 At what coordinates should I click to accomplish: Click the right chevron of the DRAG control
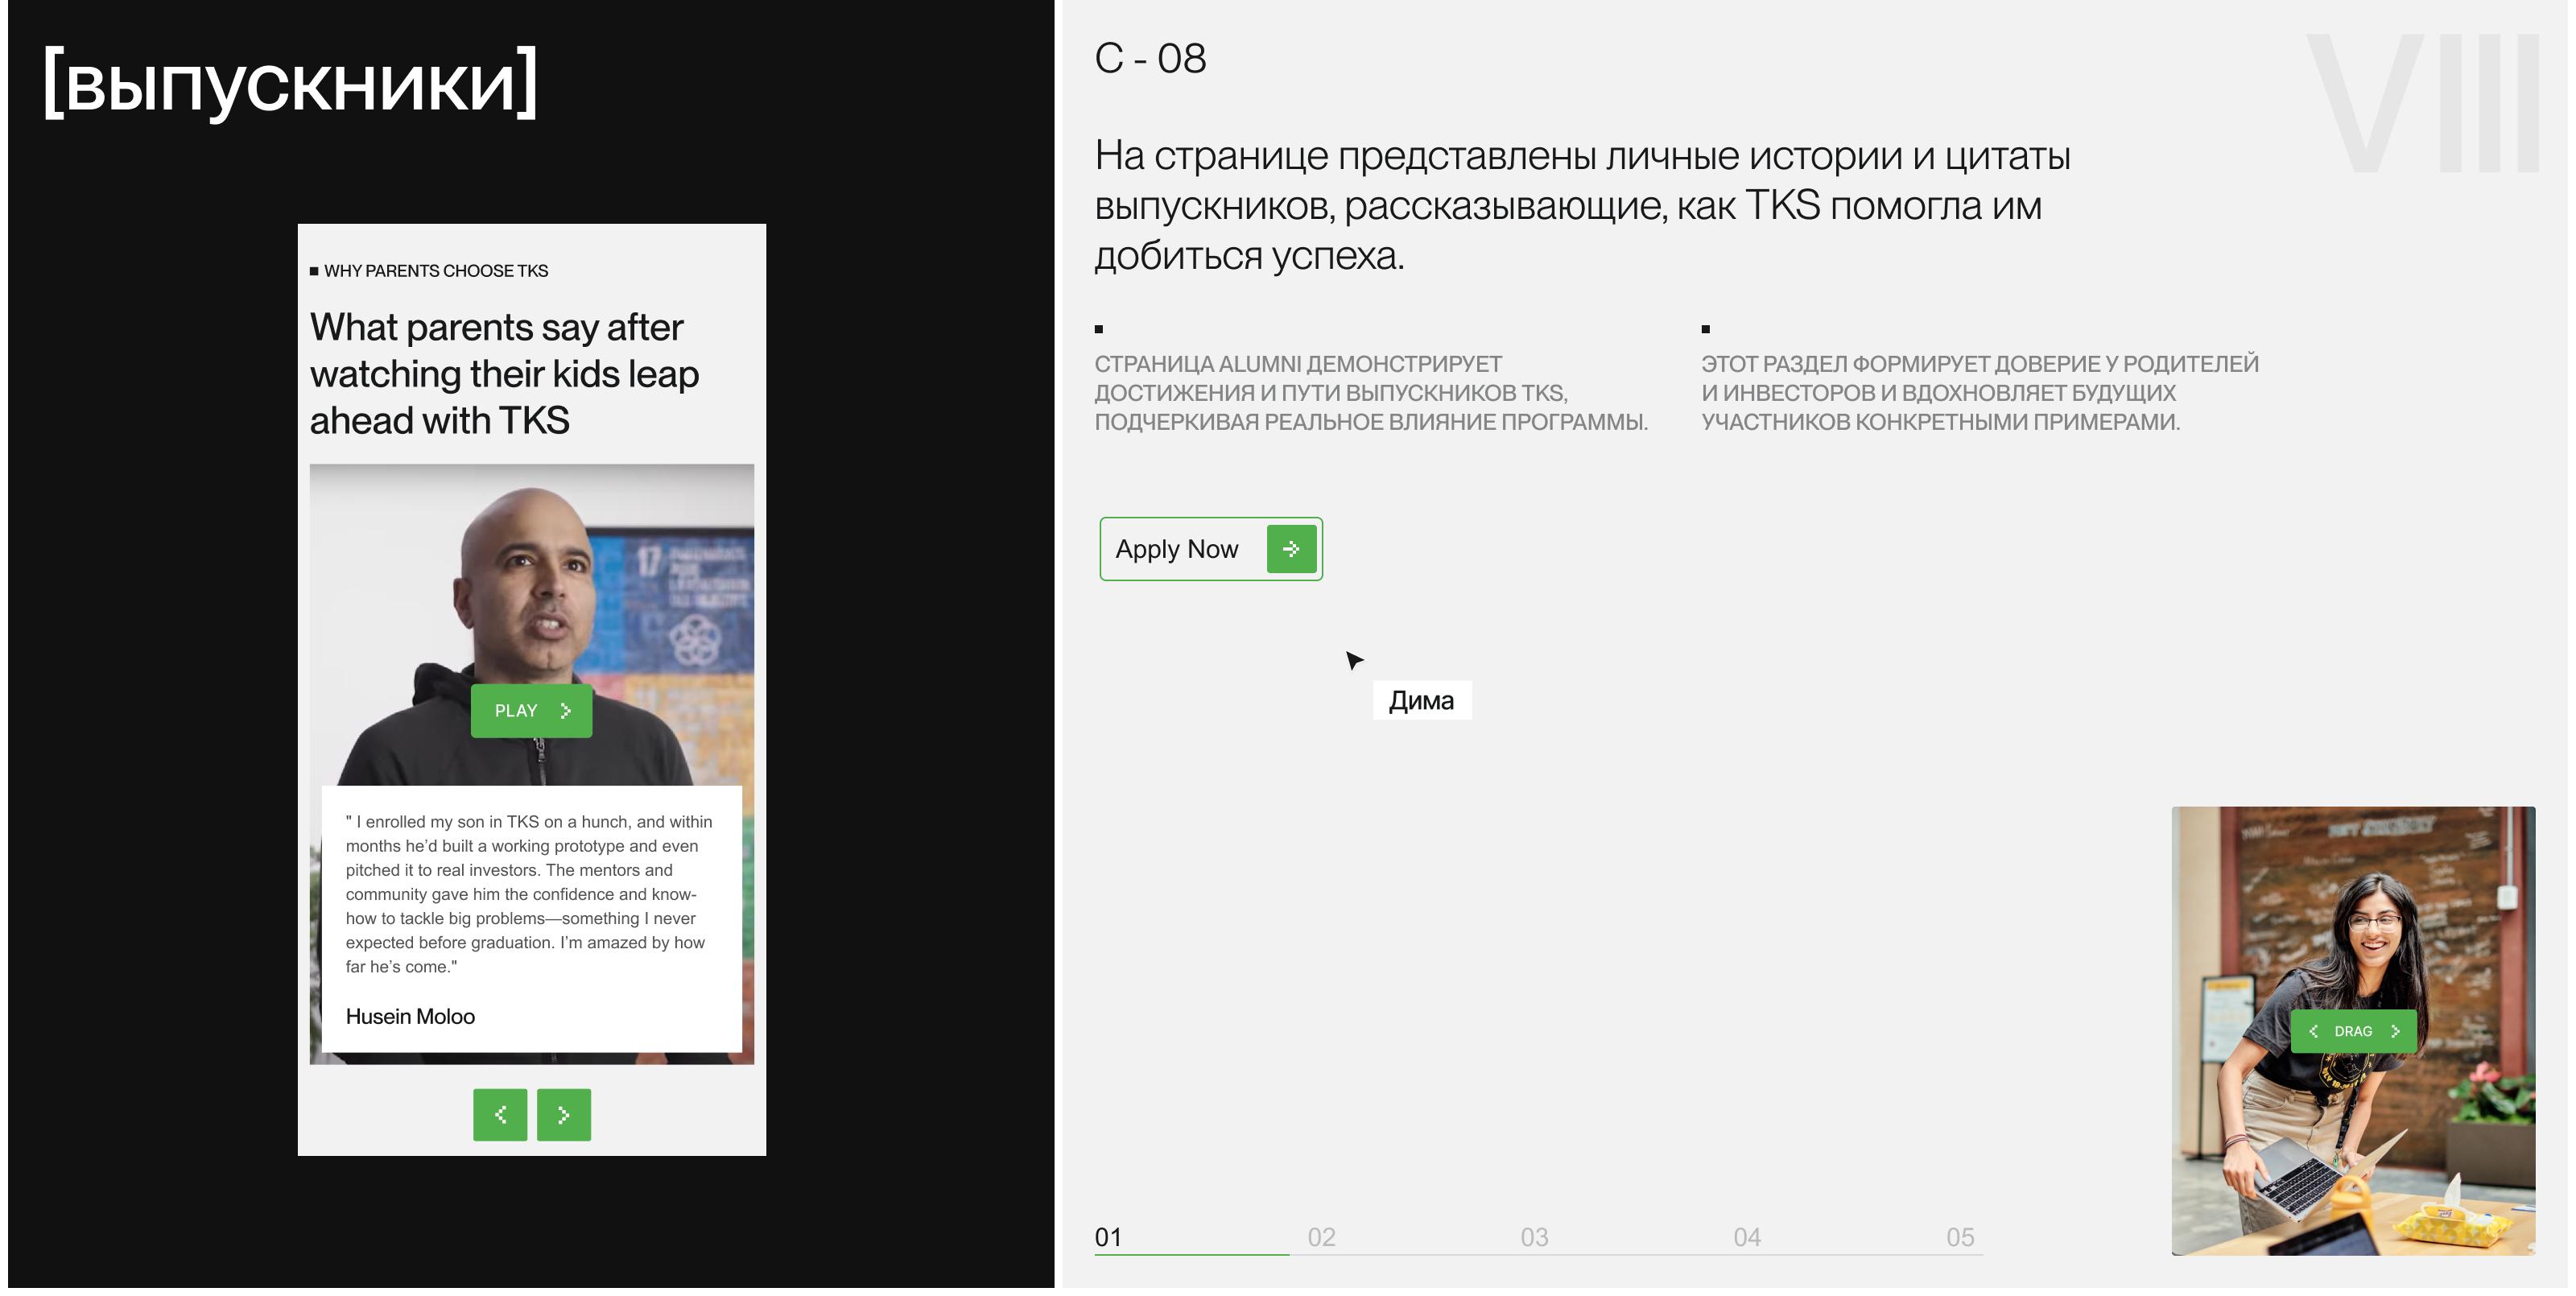click(x=2395, y=1031)
